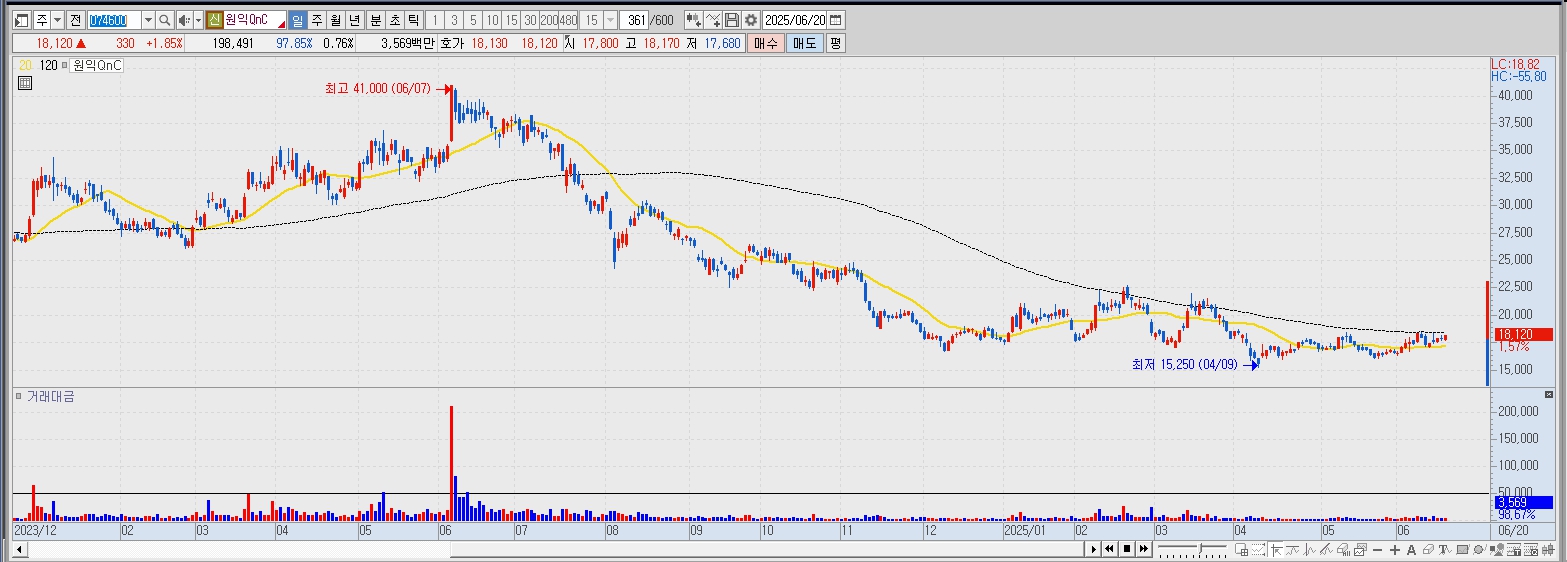Click the 원익QnC series label on chart

click(97, 65)
